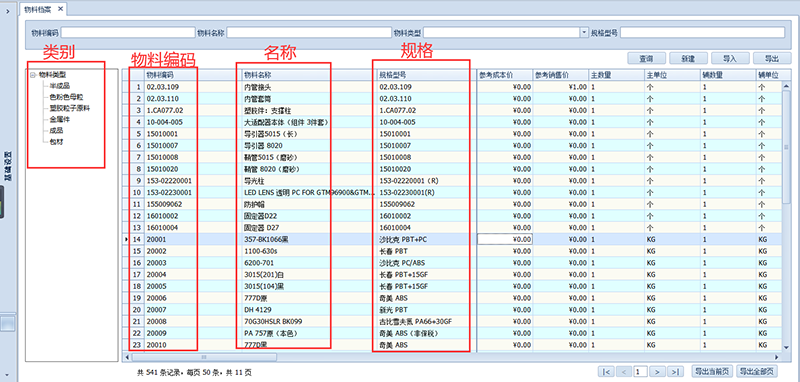Open the 物料类型 dropdown arrow
The height and width of the screenshot is (382, 800).
coord(584,33)
